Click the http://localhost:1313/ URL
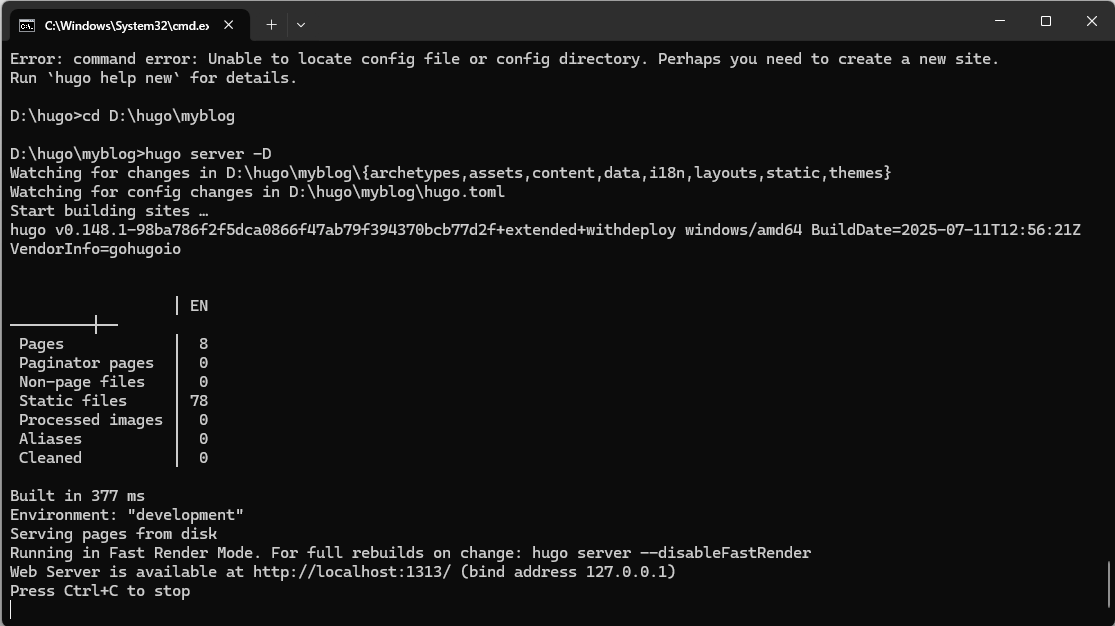 352,572
